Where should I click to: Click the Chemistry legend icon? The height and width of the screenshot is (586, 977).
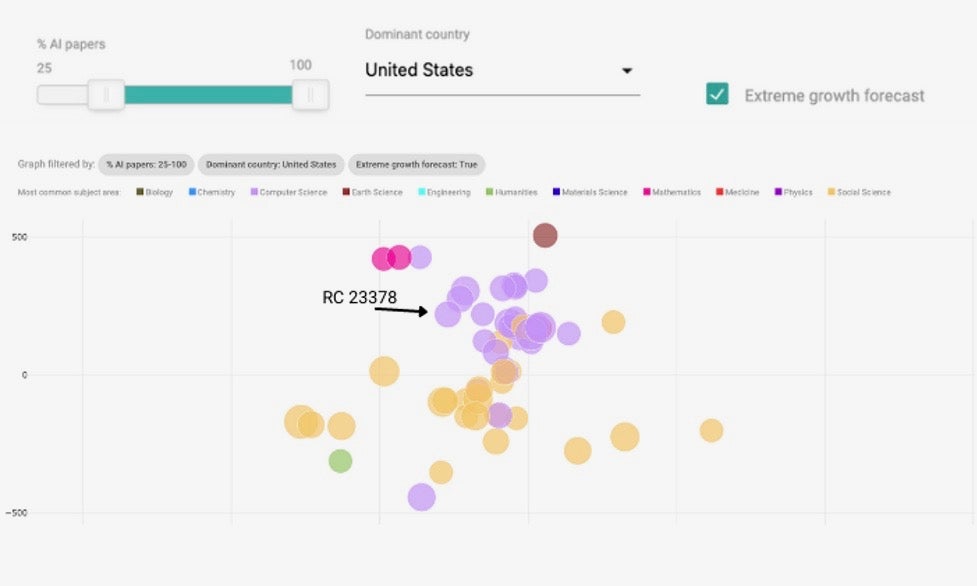pos(195,191)
